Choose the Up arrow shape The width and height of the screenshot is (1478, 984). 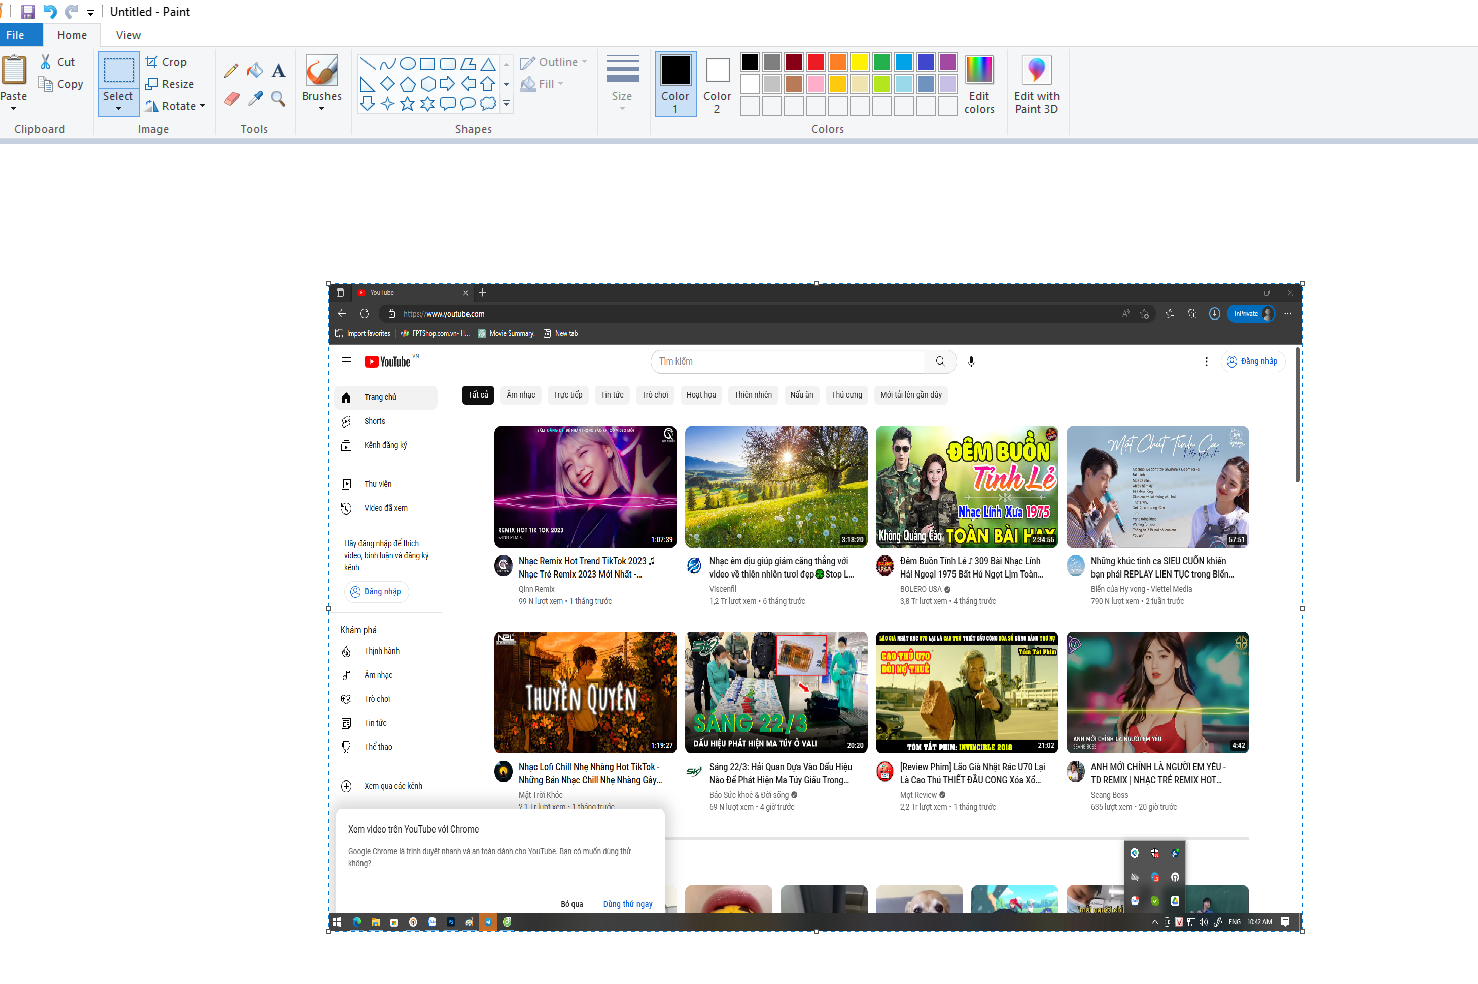(x=487, y=84)
